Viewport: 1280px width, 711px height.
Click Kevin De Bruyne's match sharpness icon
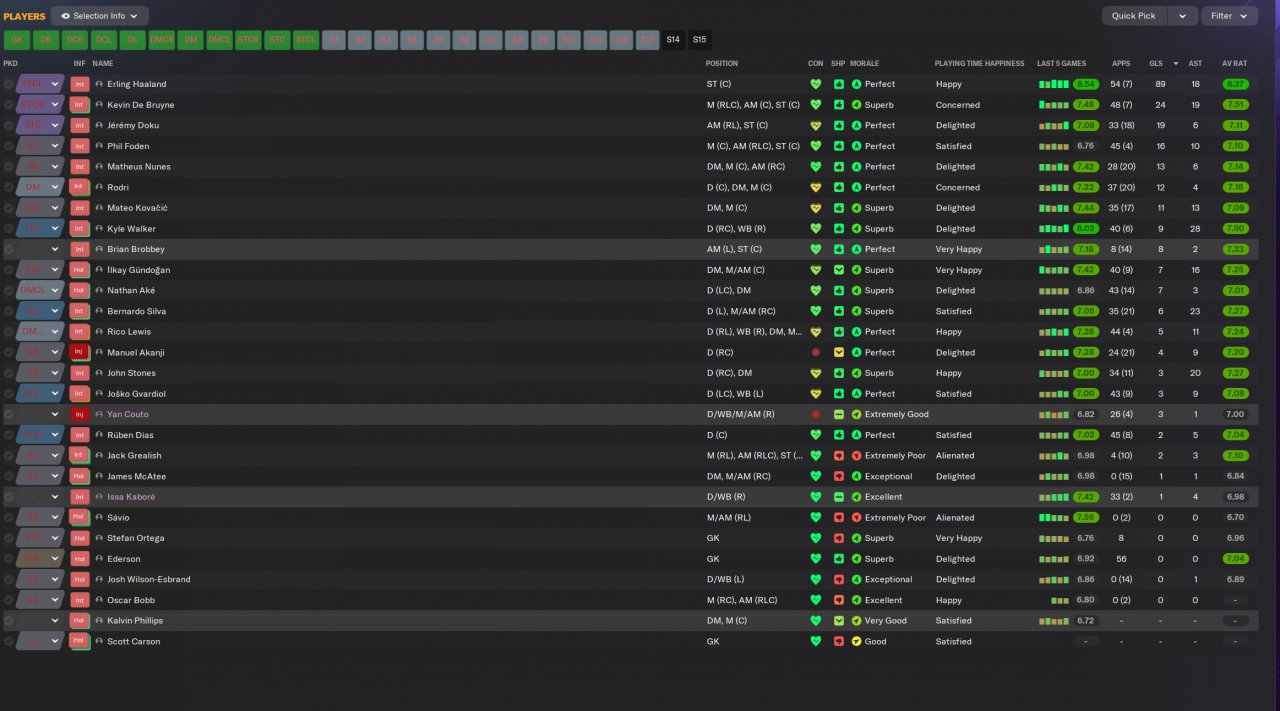point(838,105)
